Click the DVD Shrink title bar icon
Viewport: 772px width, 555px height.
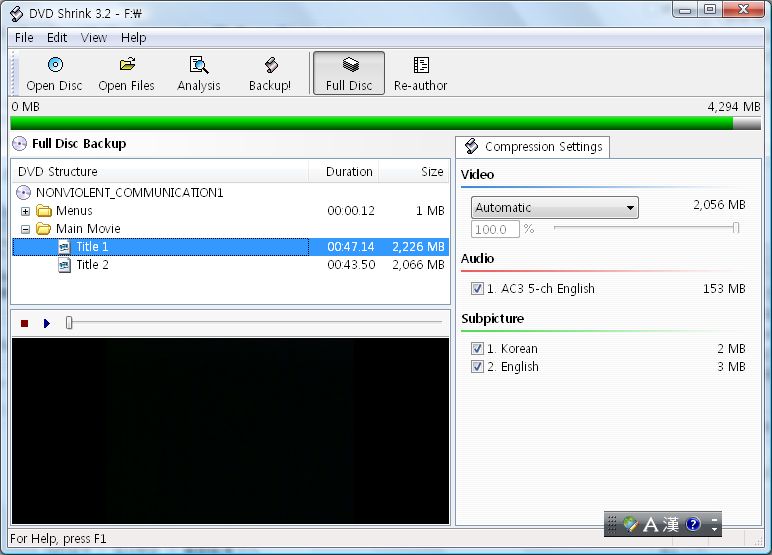click(x=16, y=14)
